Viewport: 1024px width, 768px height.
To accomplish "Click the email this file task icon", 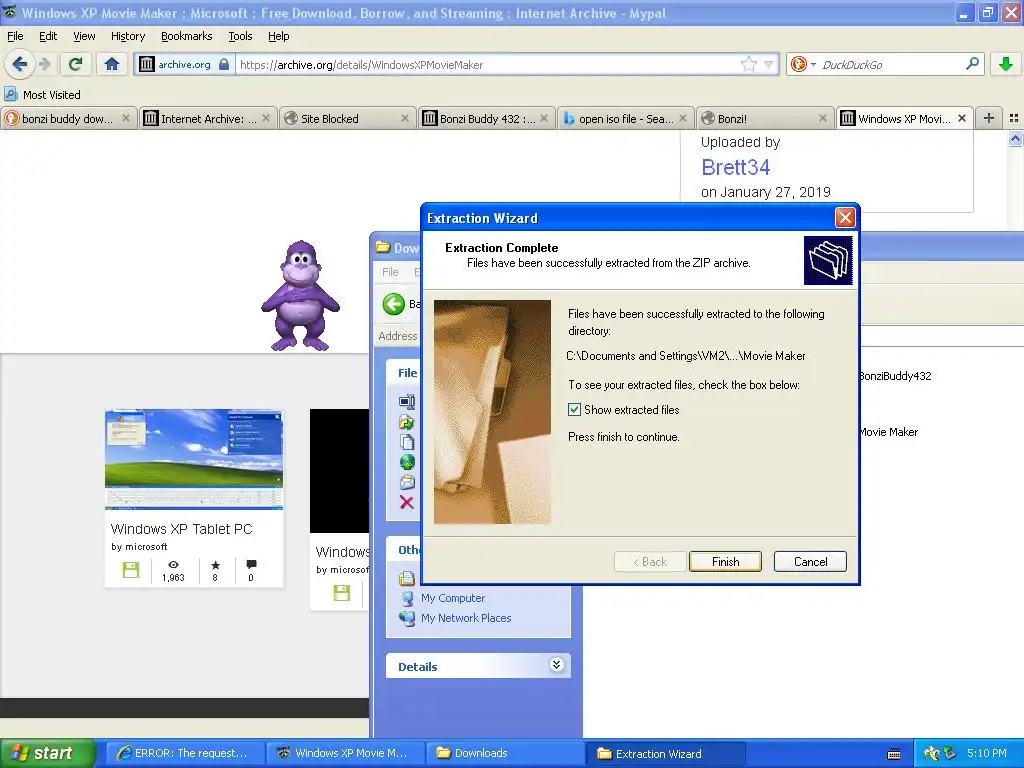I will [x=407, y=483].
